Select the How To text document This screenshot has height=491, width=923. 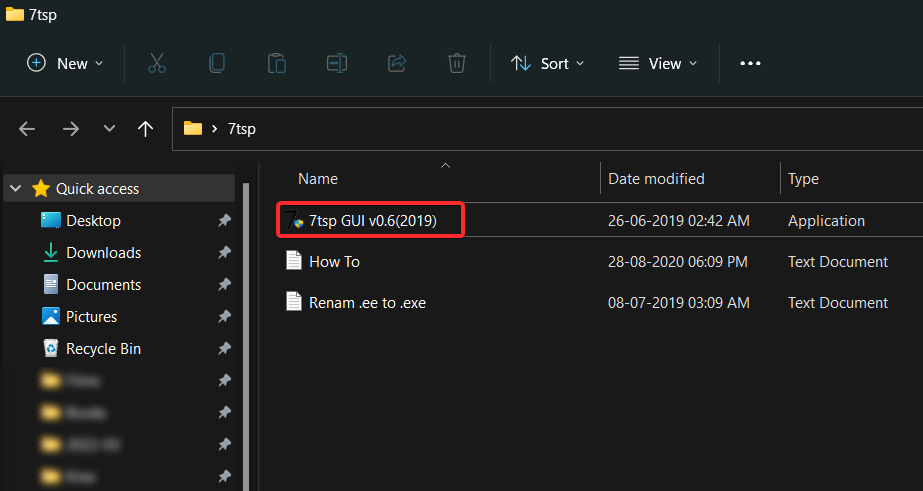coord(334,261)
